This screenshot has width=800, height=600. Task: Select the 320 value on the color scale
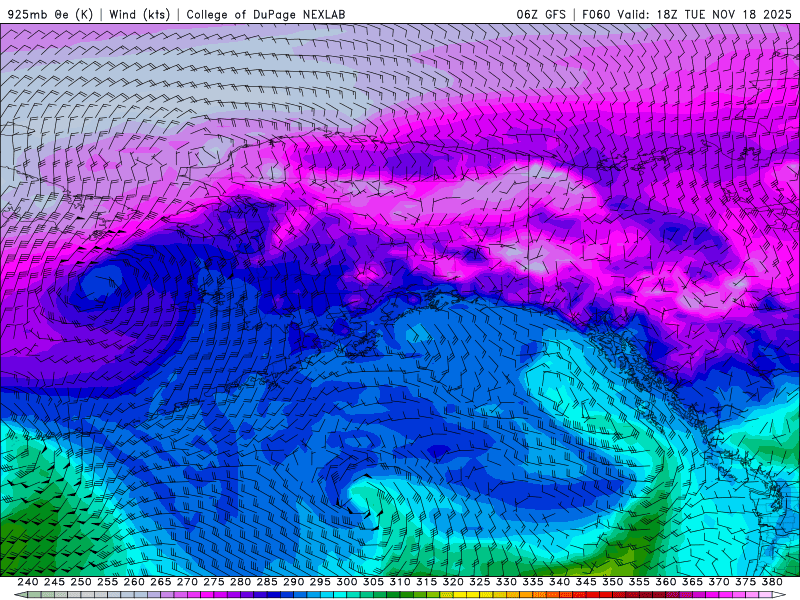[x=453, y=582]
